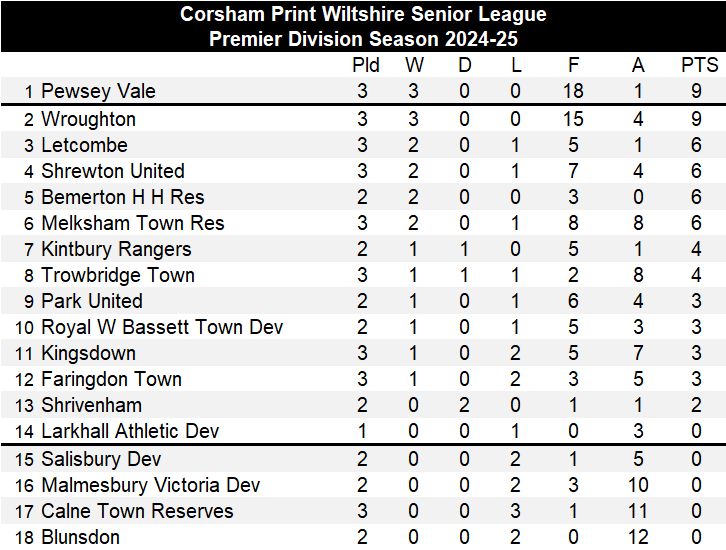
Task: Select the F column header
Action: pos(573,66)
